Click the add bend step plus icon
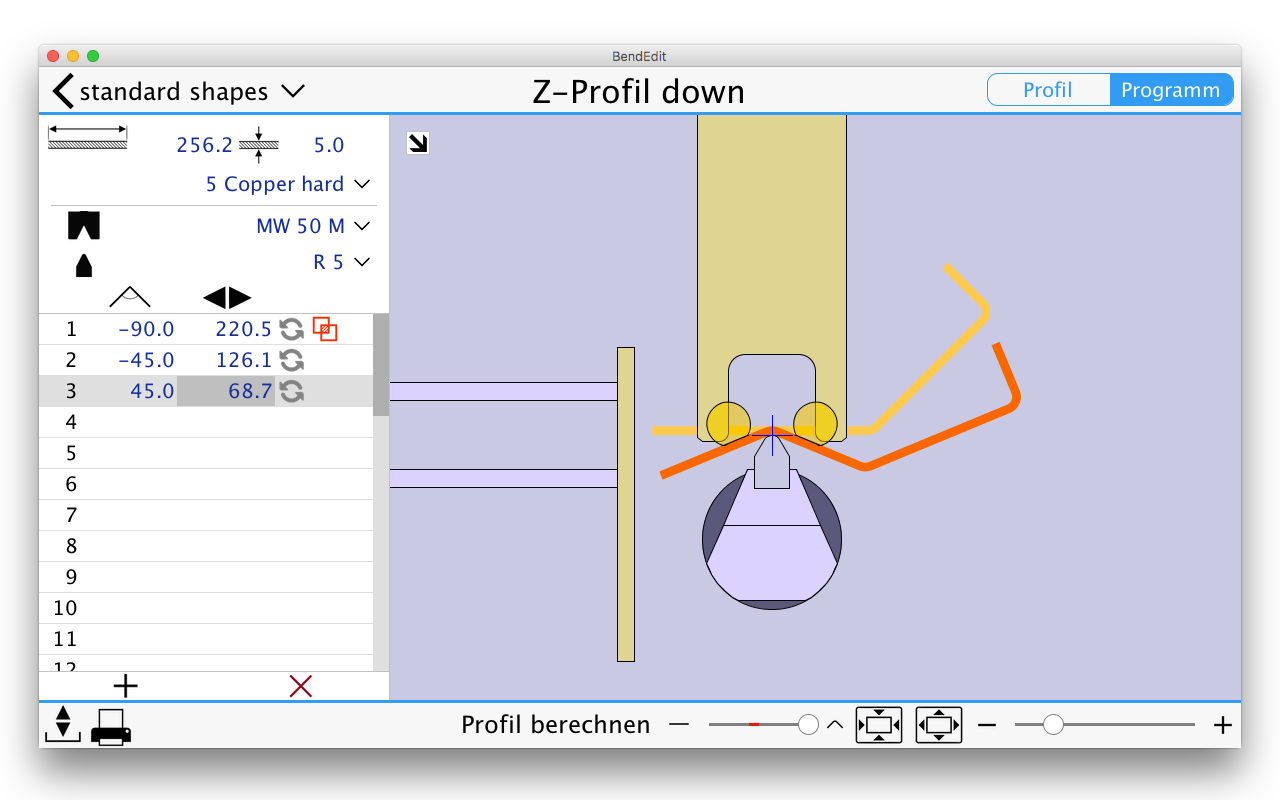This screenshot has height=800, width=1280. (x=125, y=686)
